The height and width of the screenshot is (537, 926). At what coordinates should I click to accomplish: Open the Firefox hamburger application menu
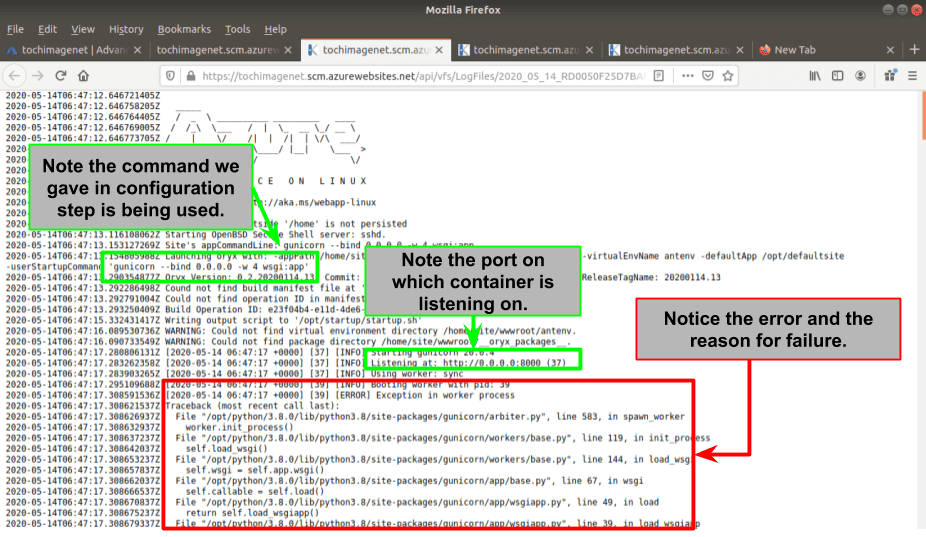click(x=912, y=76)
